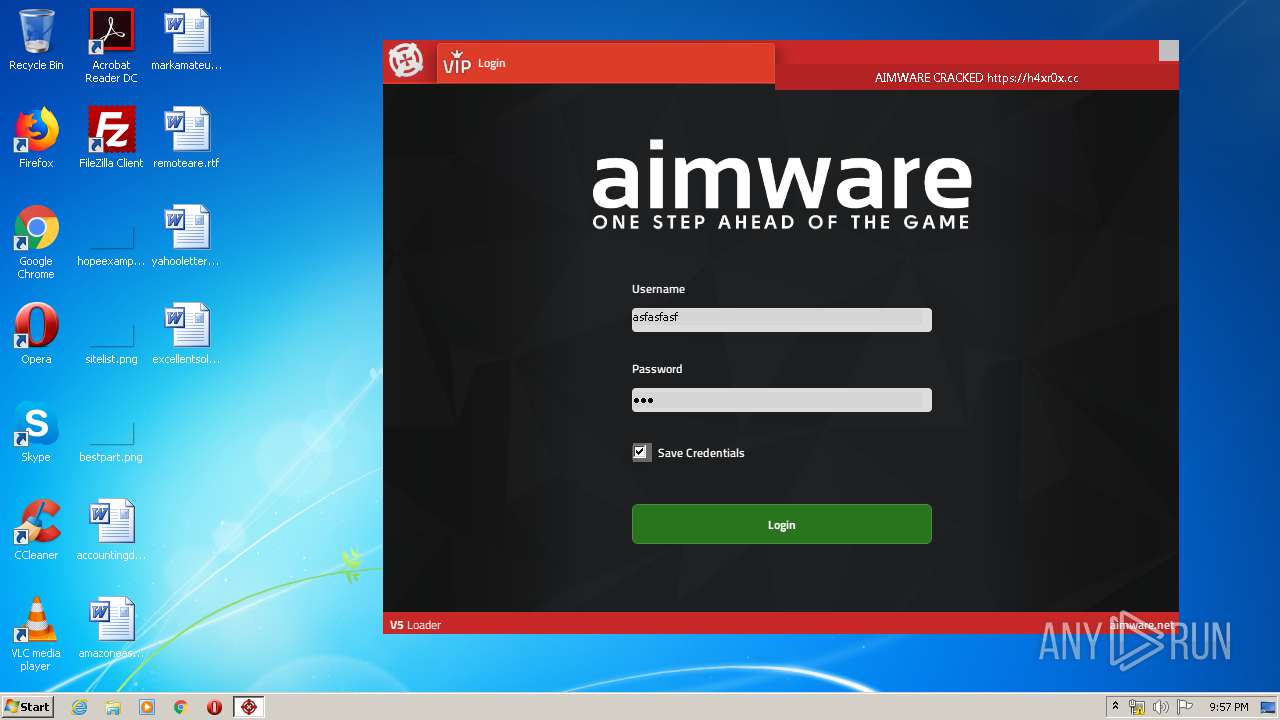1280x720 pixels.
Task: Select the markamateu document icon
Action: [x=187, y=40]
